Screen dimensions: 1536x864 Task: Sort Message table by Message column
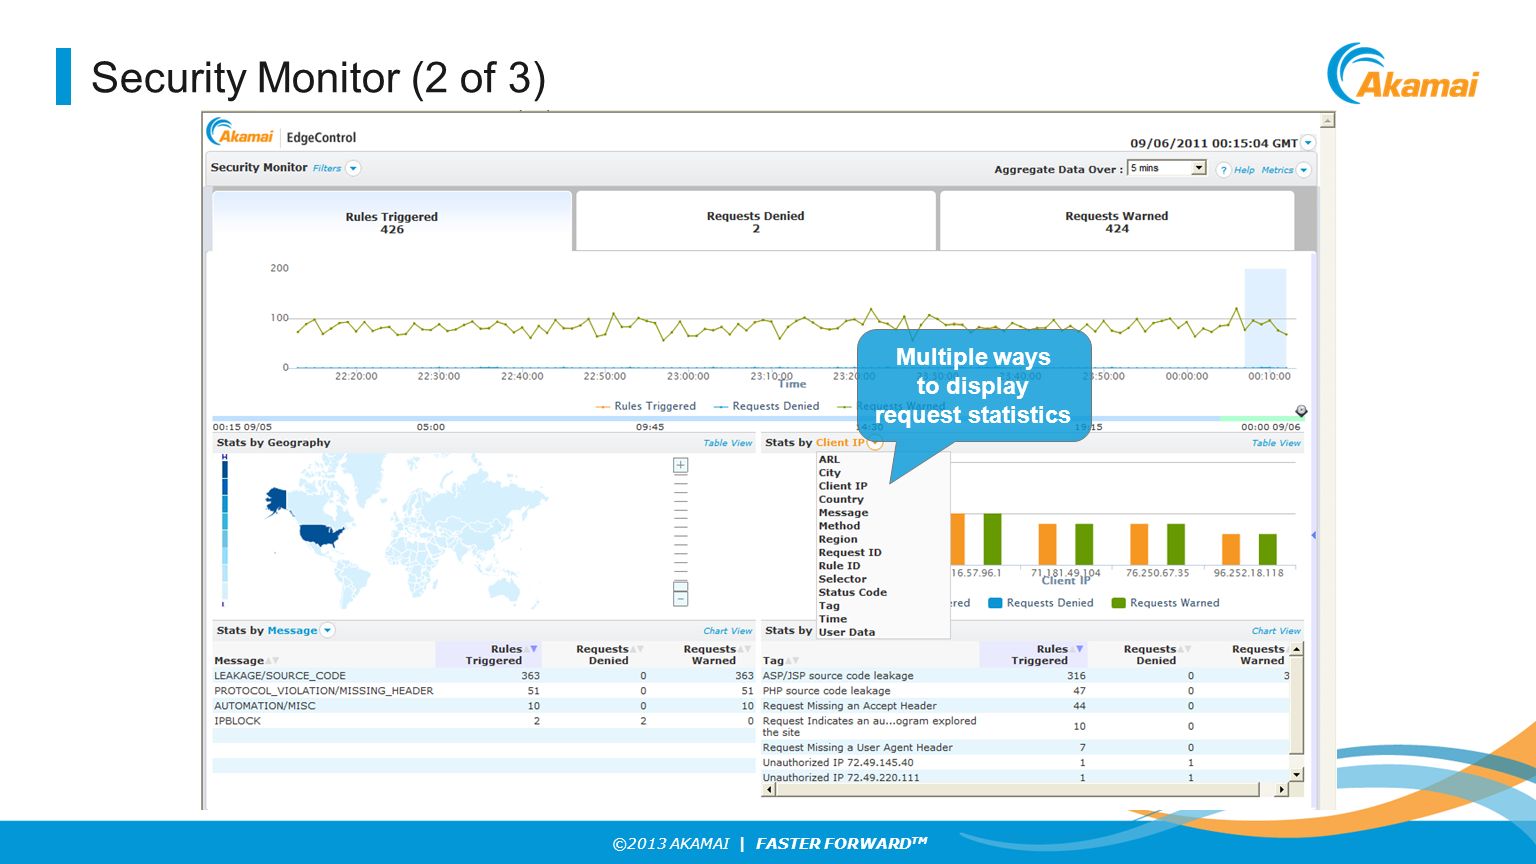pyautogui.click(x=246, y=661)
